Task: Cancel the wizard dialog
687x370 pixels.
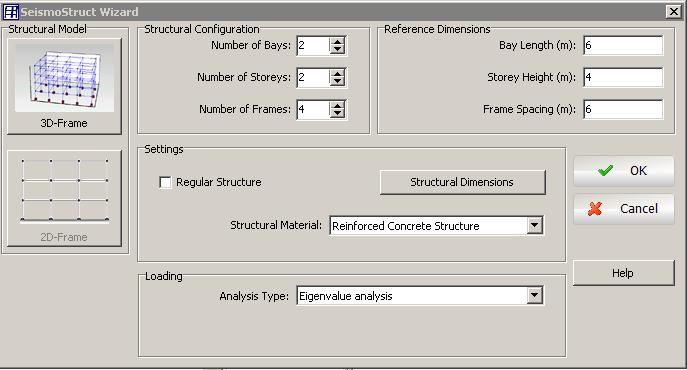Action: point(623,209)
